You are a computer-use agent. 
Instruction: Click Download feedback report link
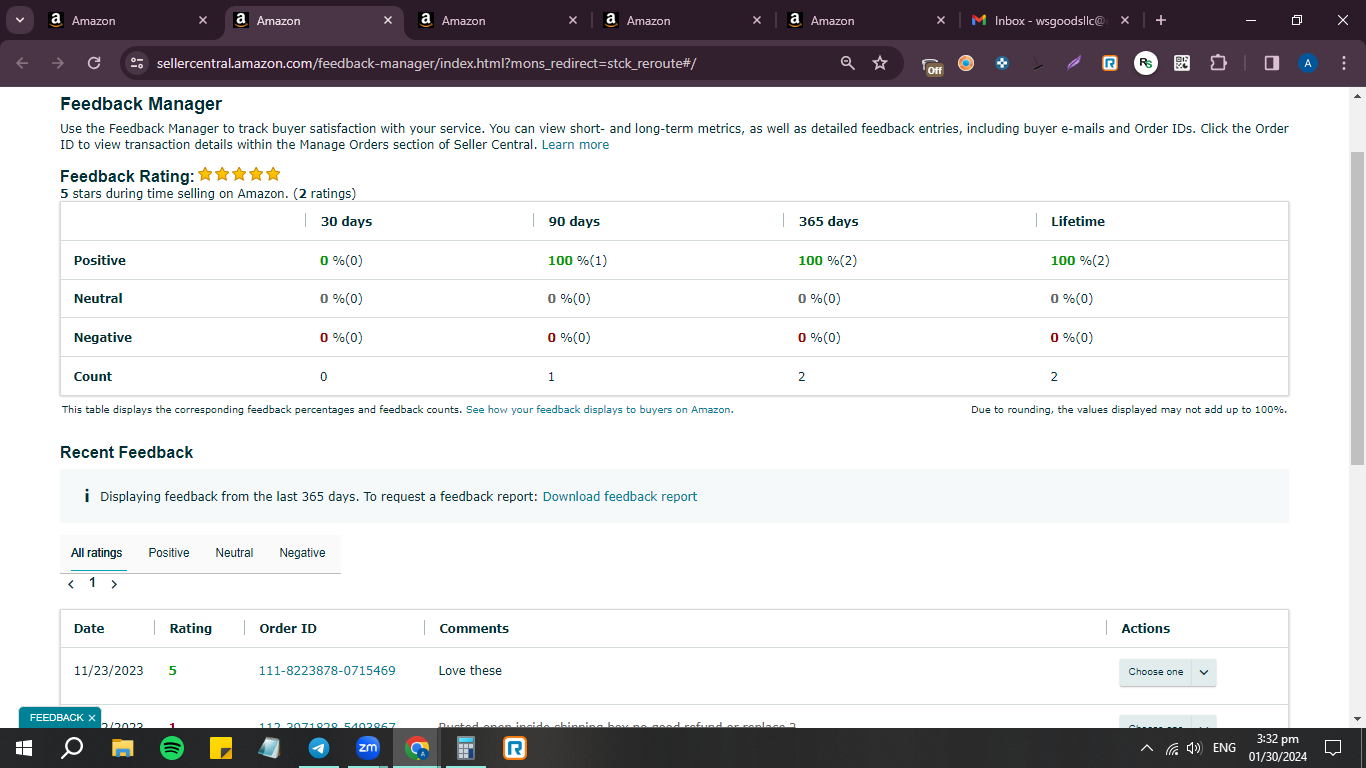[x=620, y=497]
